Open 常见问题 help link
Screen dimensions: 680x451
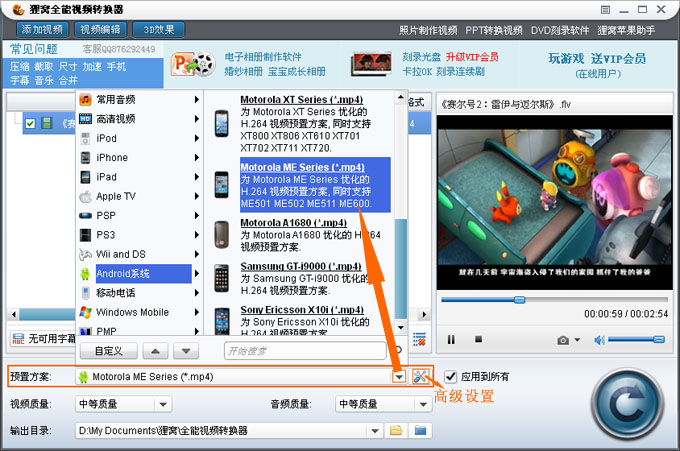tap(34, 49)
